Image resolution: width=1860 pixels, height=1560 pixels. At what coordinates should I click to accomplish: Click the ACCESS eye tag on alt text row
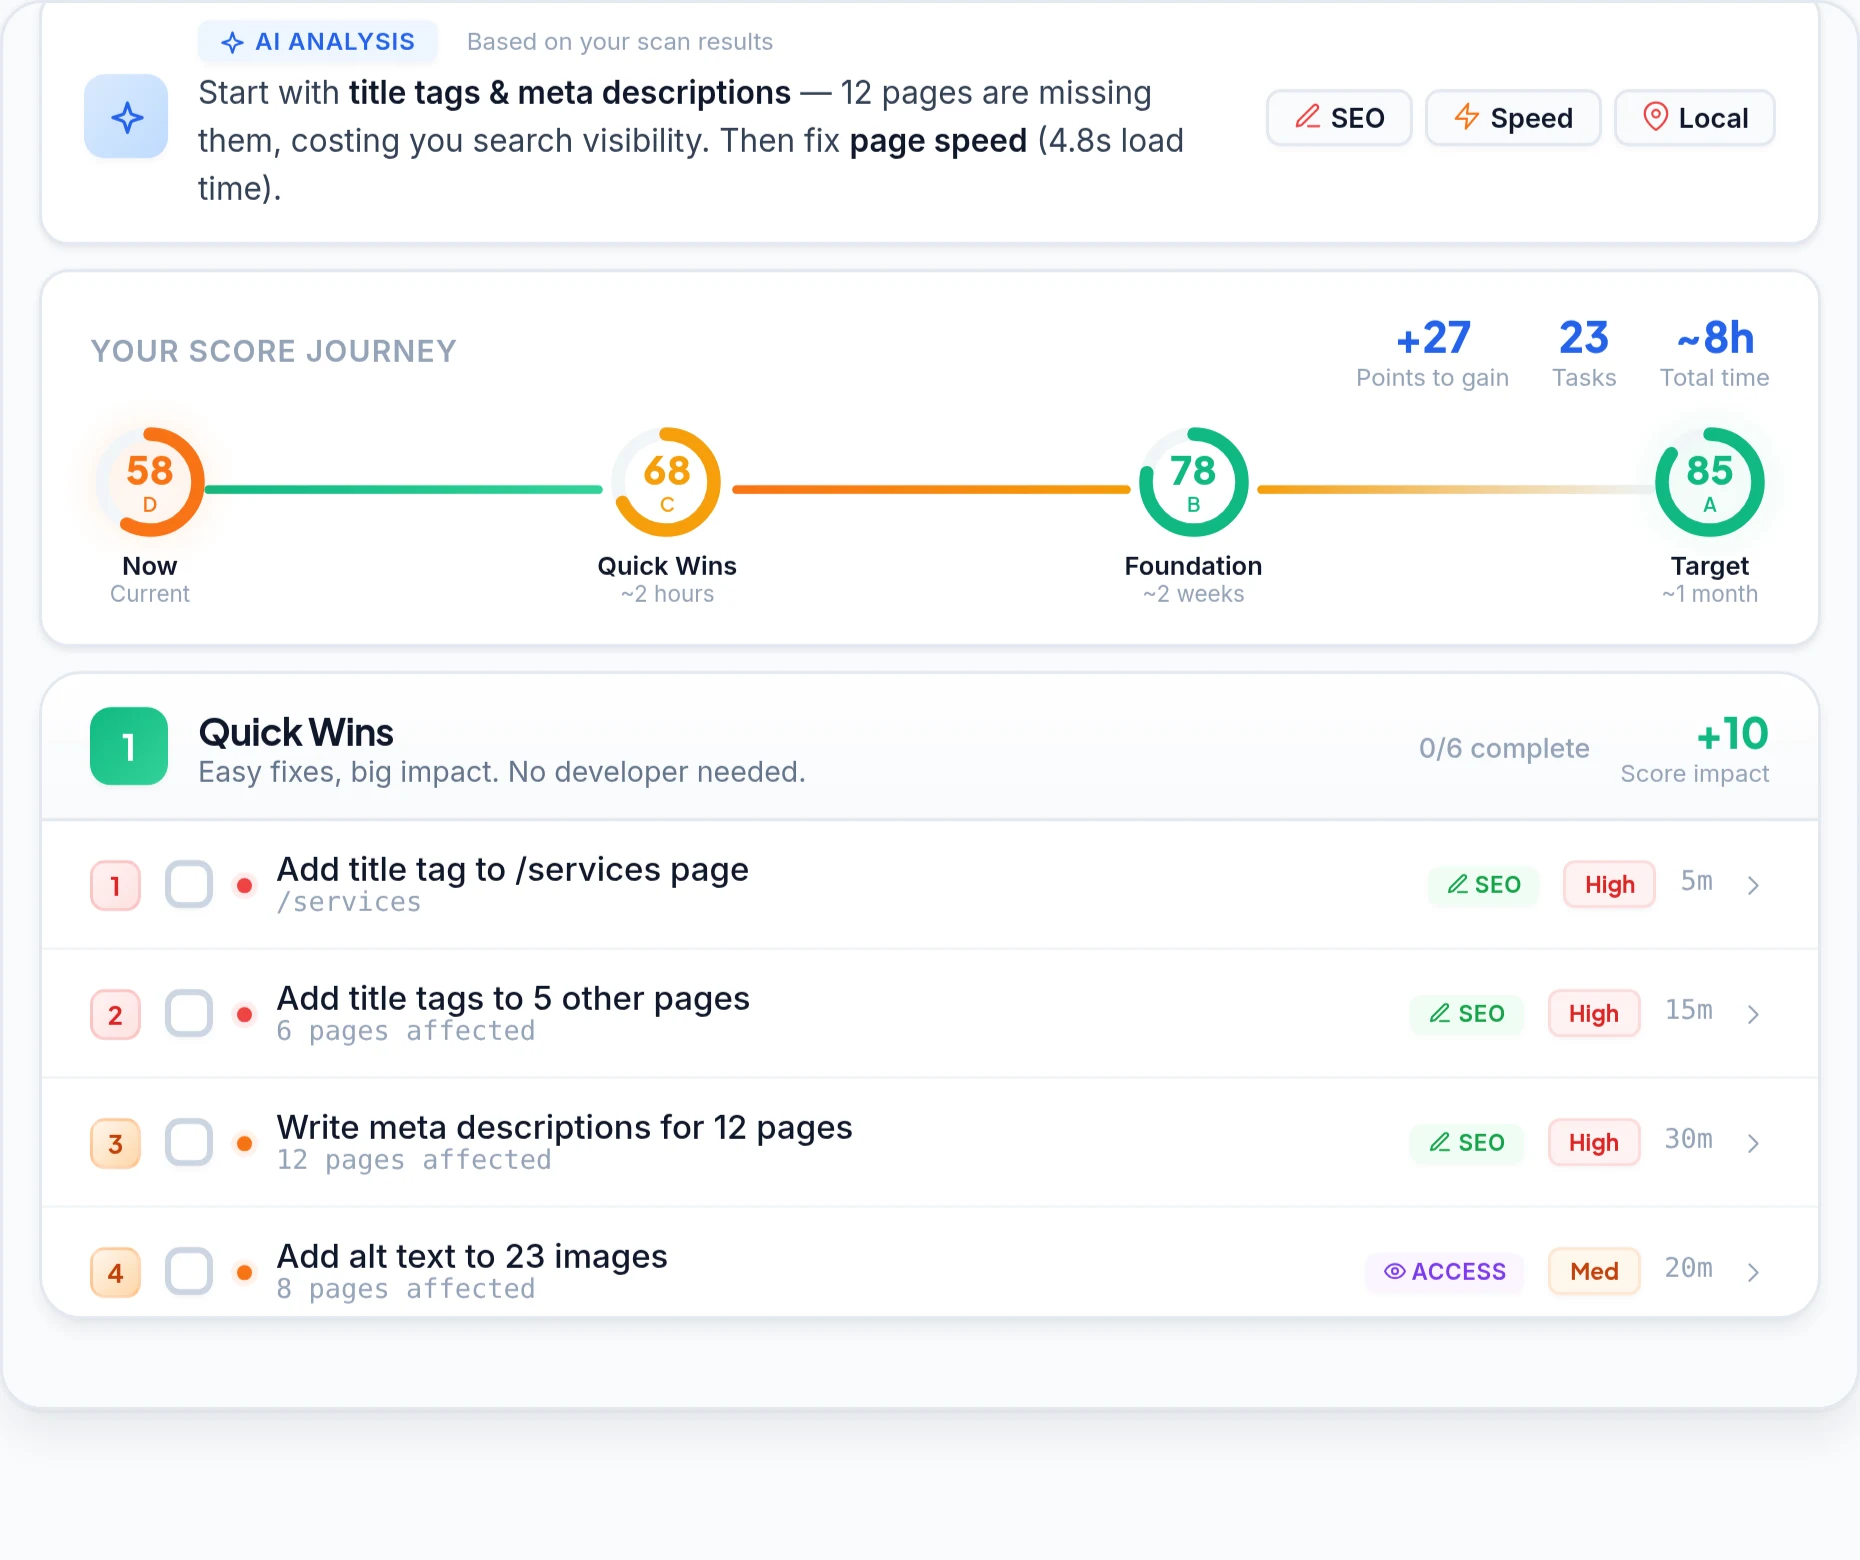(1445, 1272)
